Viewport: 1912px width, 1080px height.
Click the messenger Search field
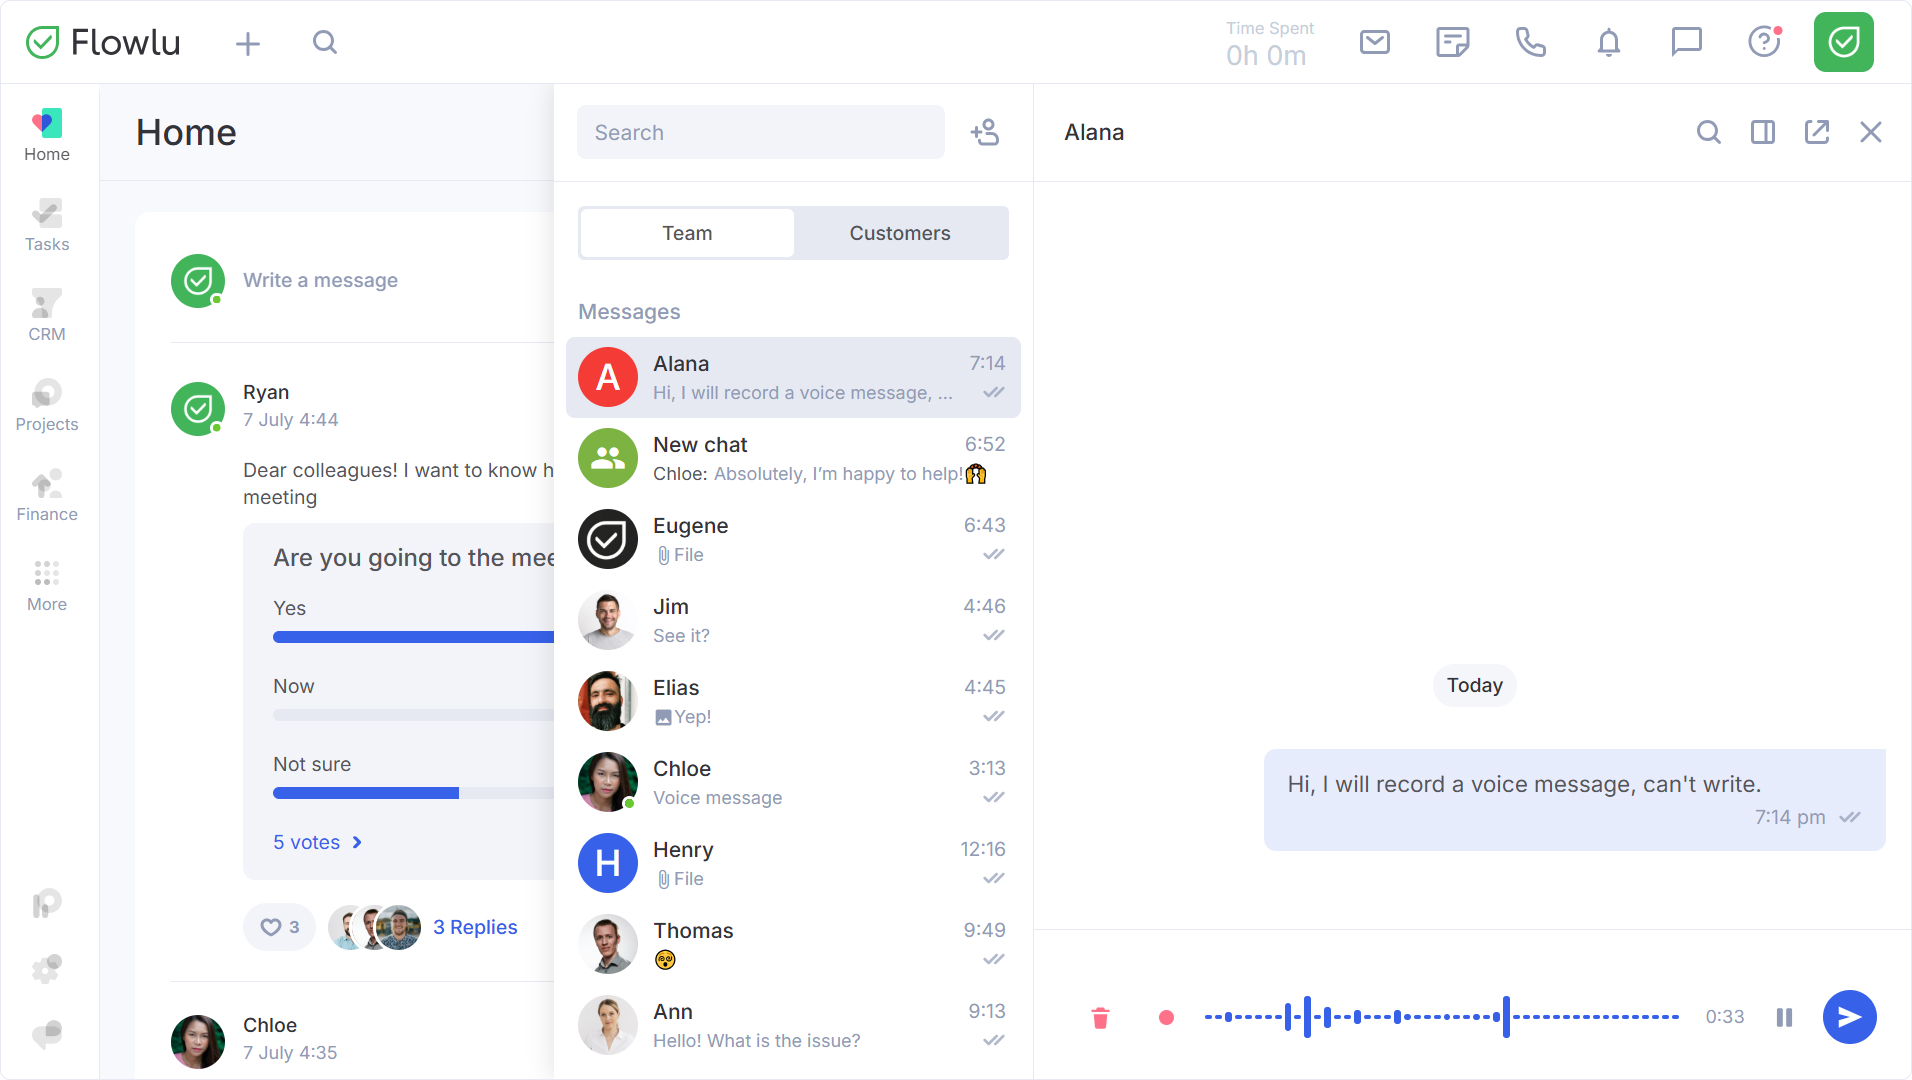tap(761, 132)
